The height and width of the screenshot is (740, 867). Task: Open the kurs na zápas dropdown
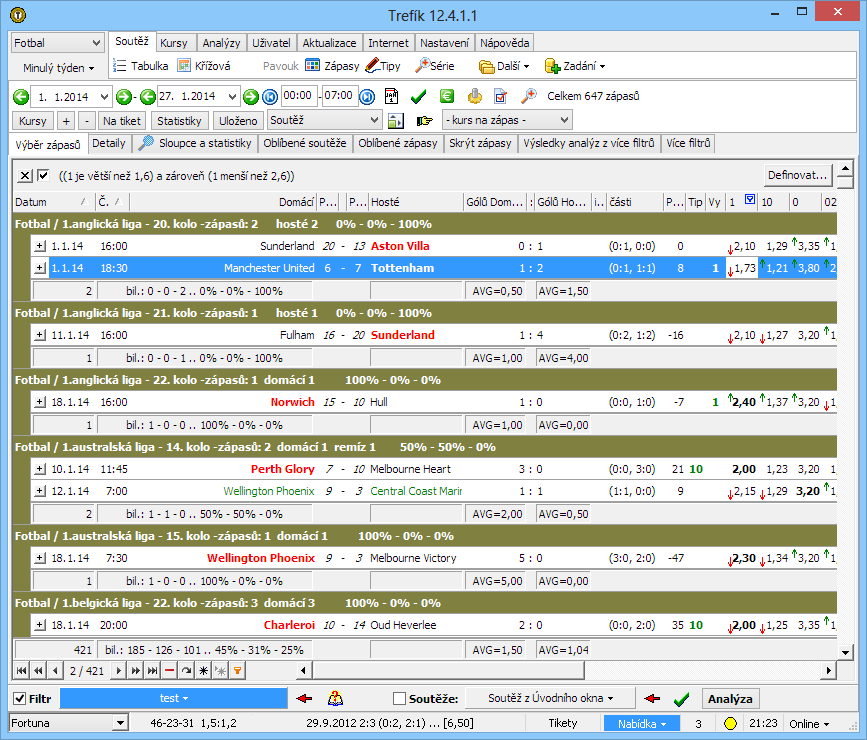click(x=507, y=120)
